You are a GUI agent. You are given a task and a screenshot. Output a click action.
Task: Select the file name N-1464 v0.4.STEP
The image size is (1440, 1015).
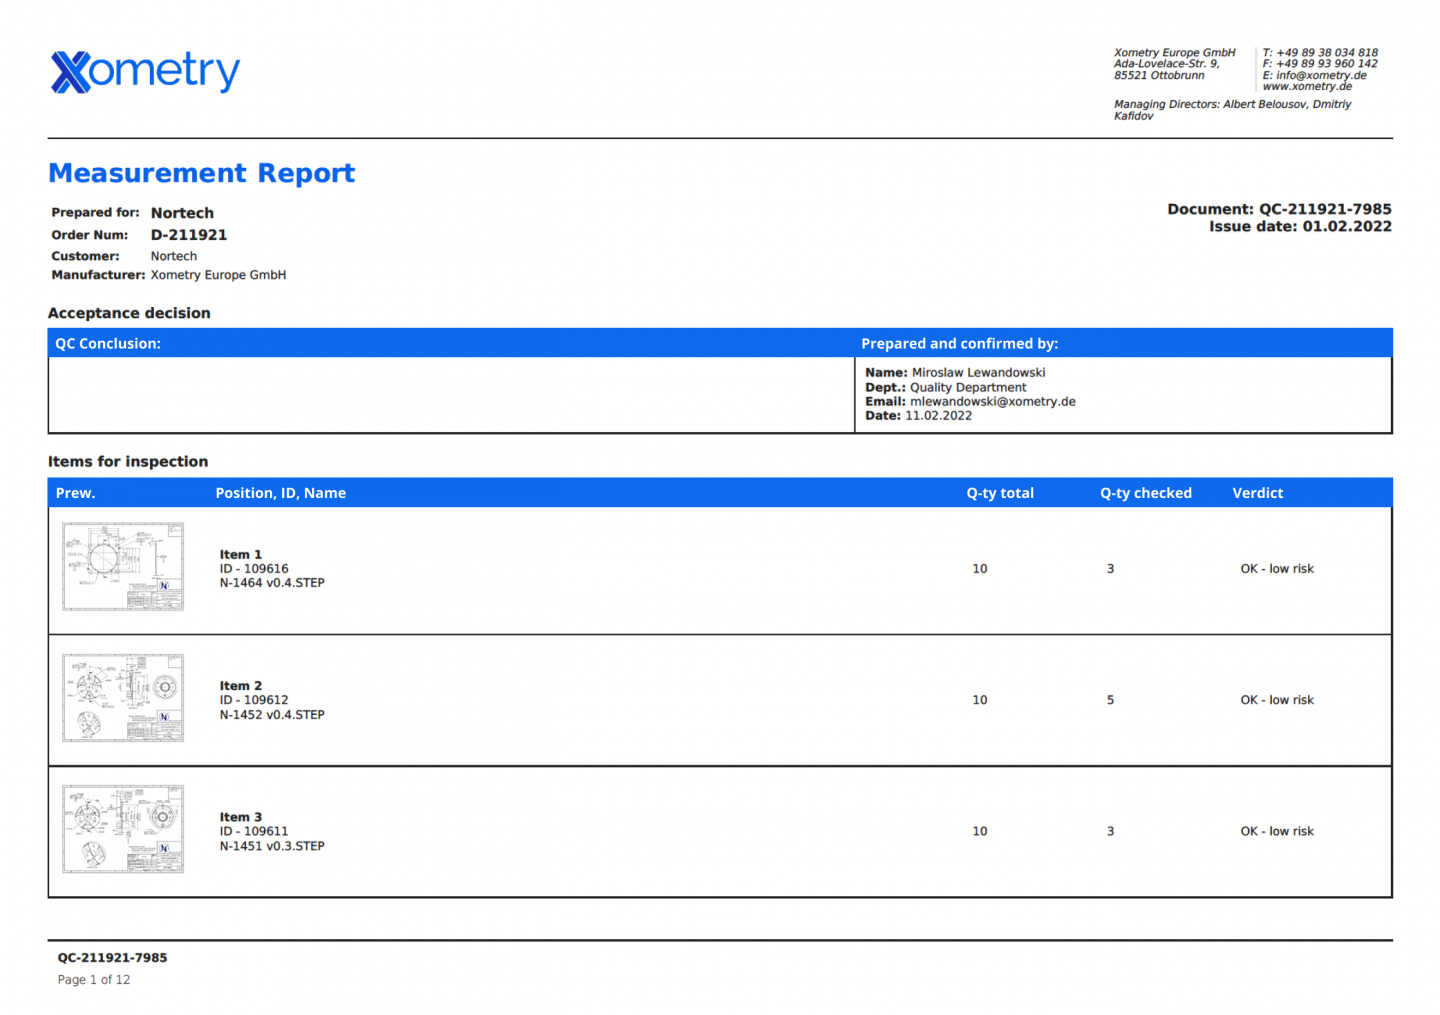272,583
